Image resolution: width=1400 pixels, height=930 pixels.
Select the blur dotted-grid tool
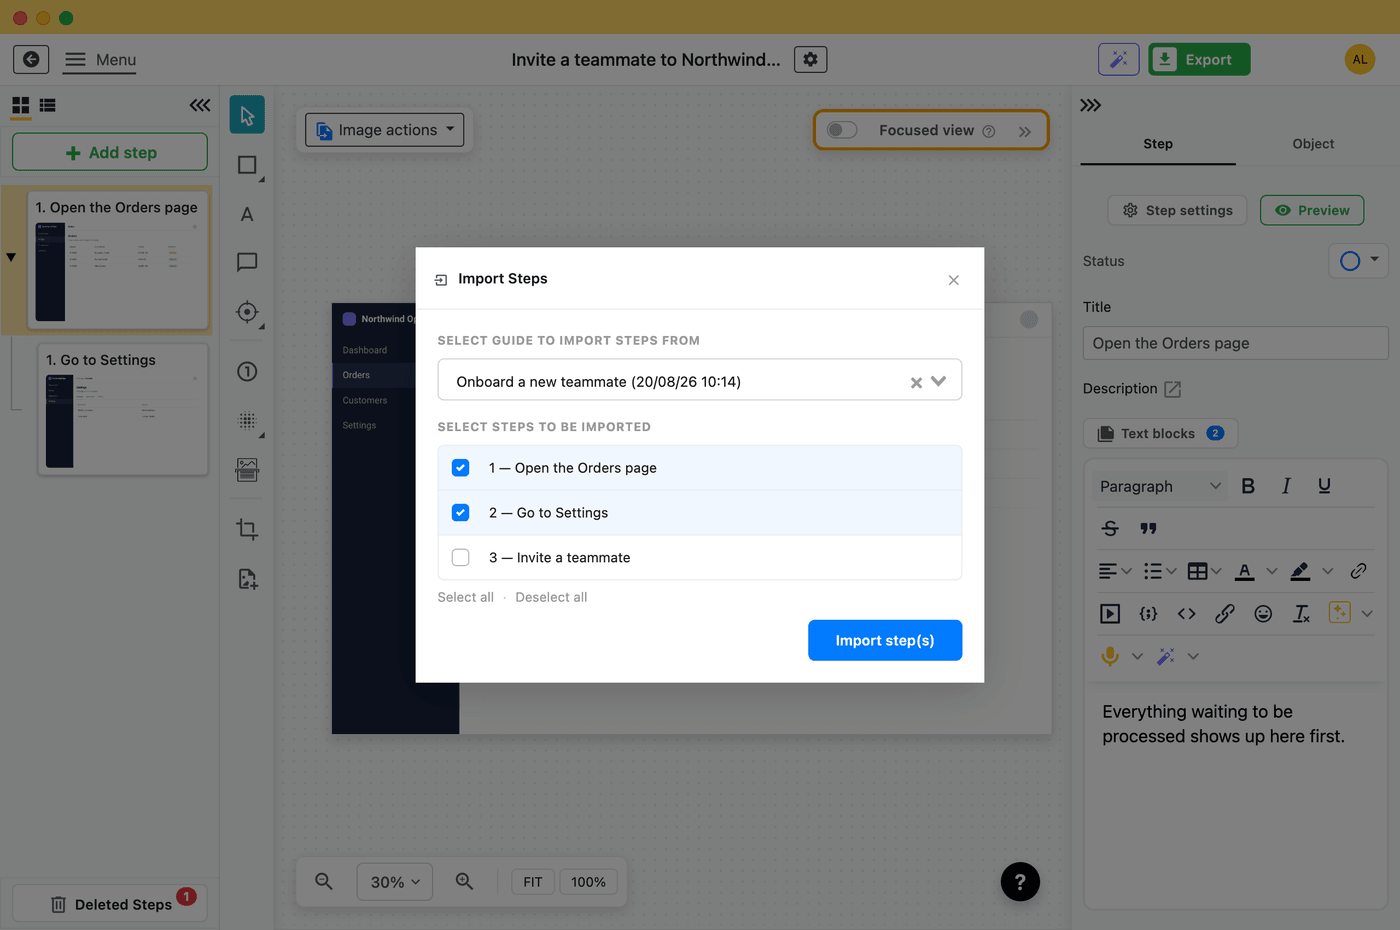(247, 421)
